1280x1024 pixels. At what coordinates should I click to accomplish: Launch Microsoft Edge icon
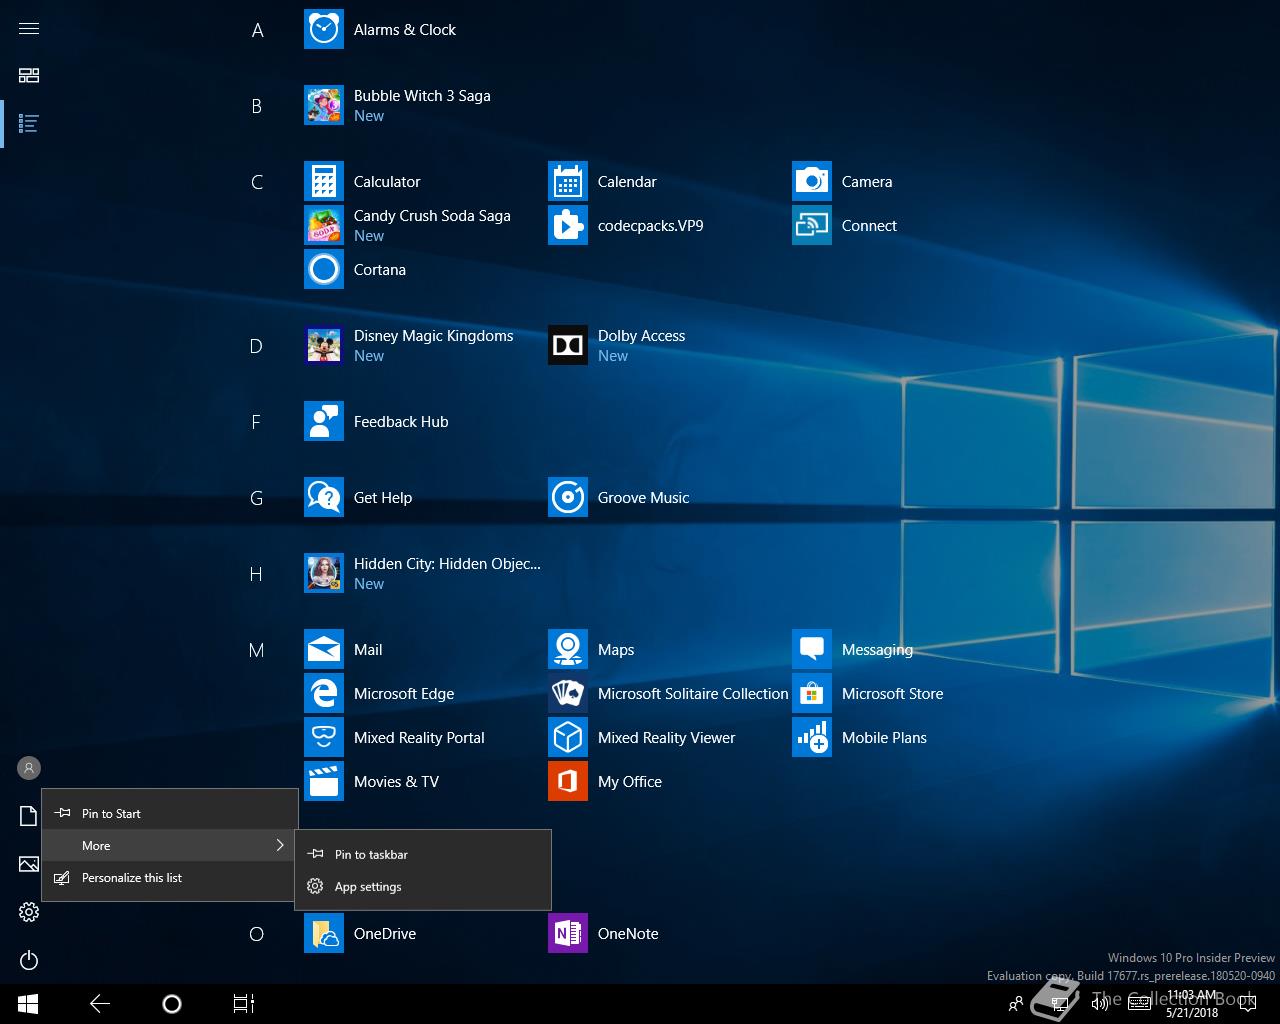click(x=324, y=693)
